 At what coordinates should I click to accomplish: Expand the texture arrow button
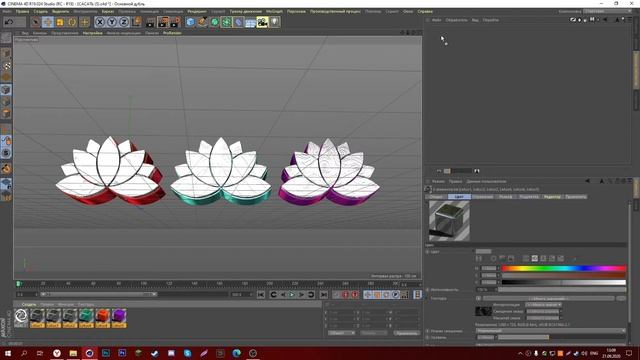coord(478,298)
